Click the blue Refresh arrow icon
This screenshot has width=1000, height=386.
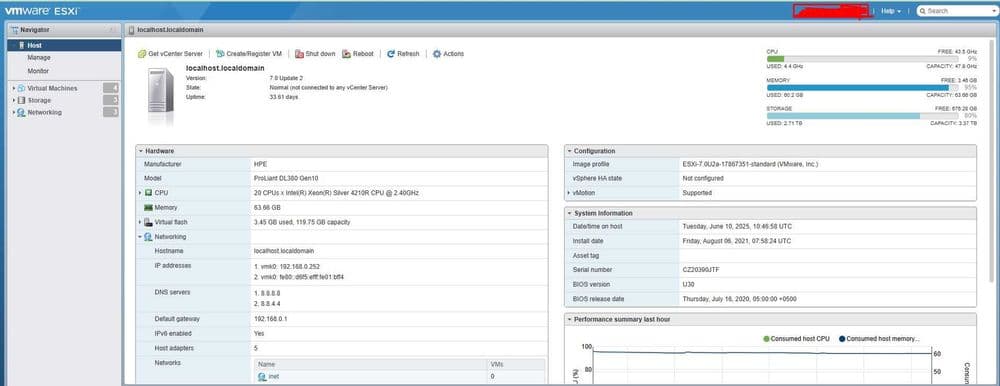pos(391,54)
